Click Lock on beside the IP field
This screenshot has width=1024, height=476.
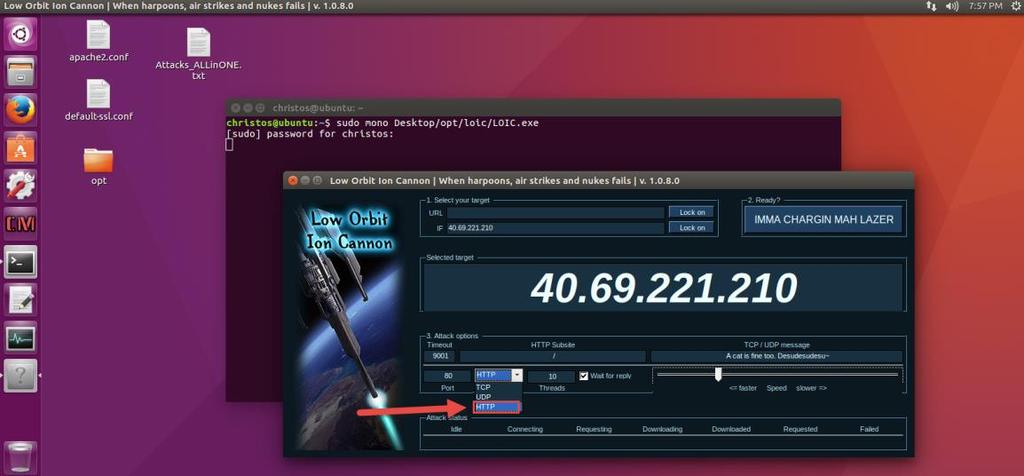tap(691, 228)
